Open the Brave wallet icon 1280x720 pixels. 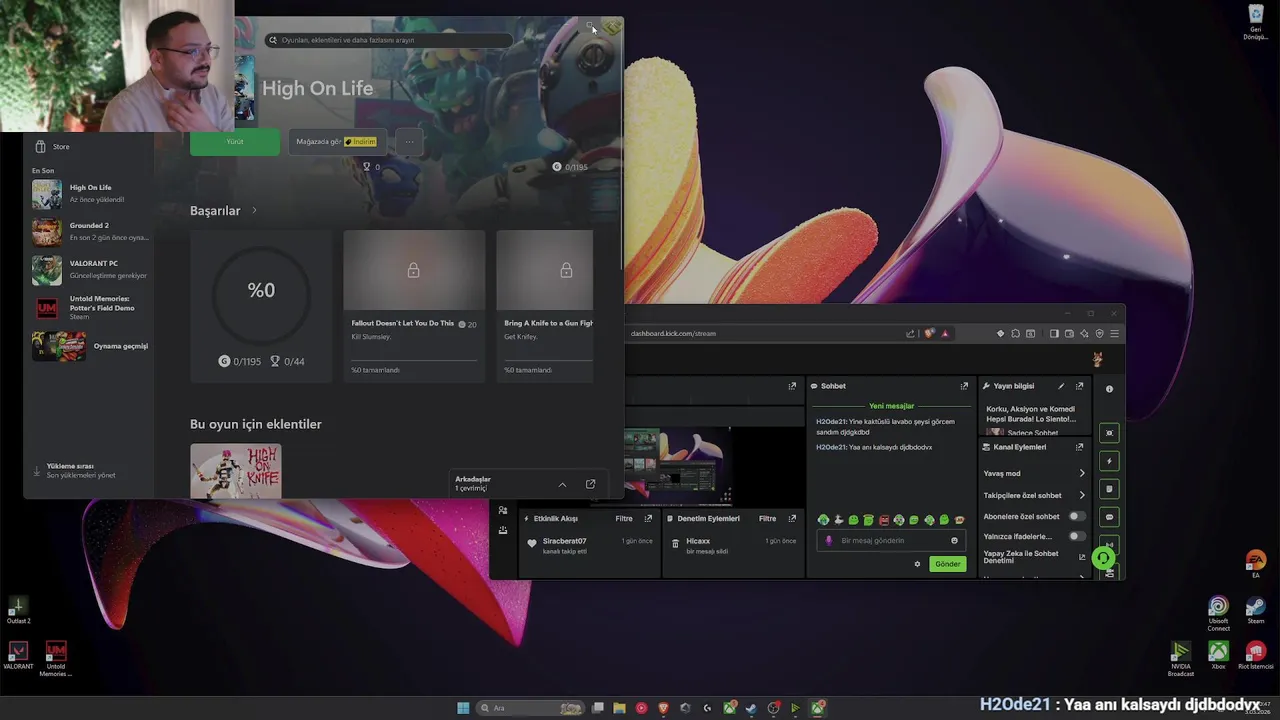(1069, 333)
